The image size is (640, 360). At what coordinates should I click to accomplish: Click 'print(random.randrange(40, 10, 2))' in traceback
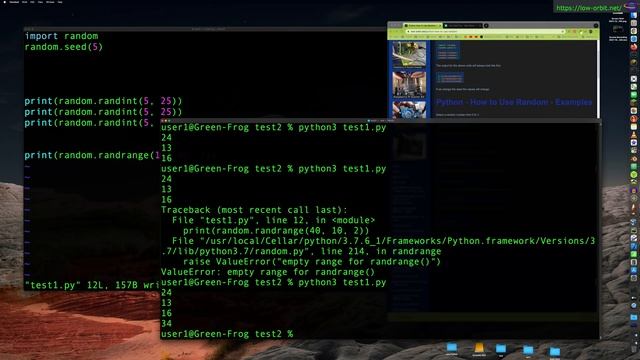(x=276, y=231)
